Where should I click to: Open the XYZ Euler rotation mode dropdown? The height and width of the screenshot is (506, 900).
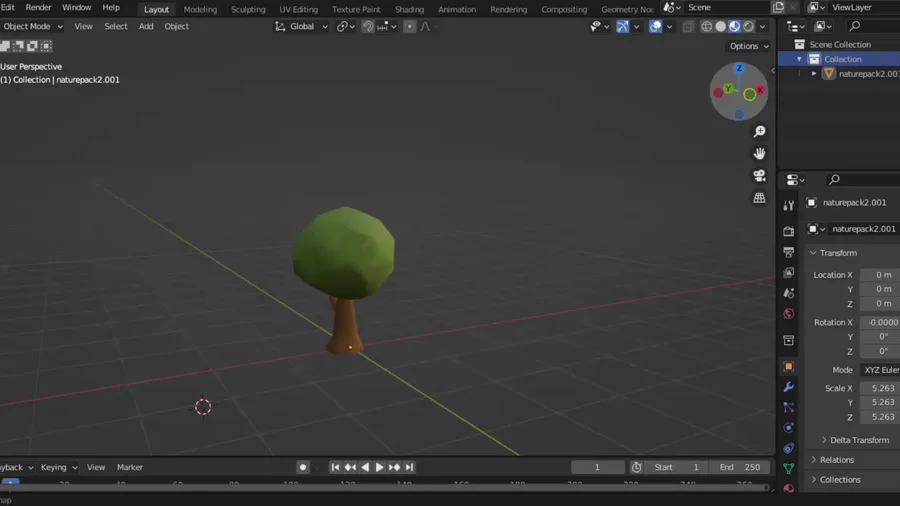880,370
